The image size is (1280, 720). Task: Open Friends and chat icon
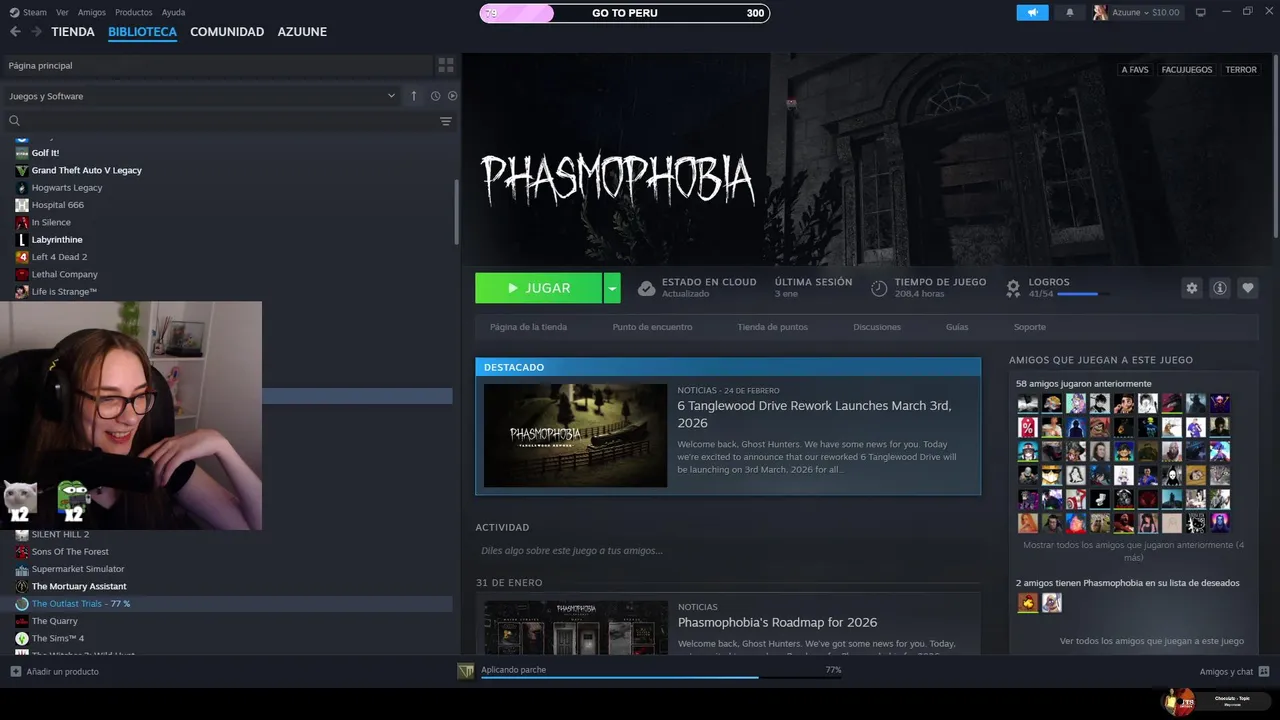pyautogui.click(x=1264, y=672)
